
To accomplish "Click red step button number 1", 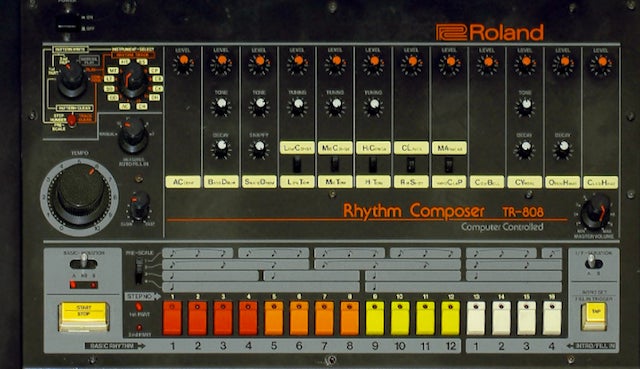I will [x=172, y=318].
